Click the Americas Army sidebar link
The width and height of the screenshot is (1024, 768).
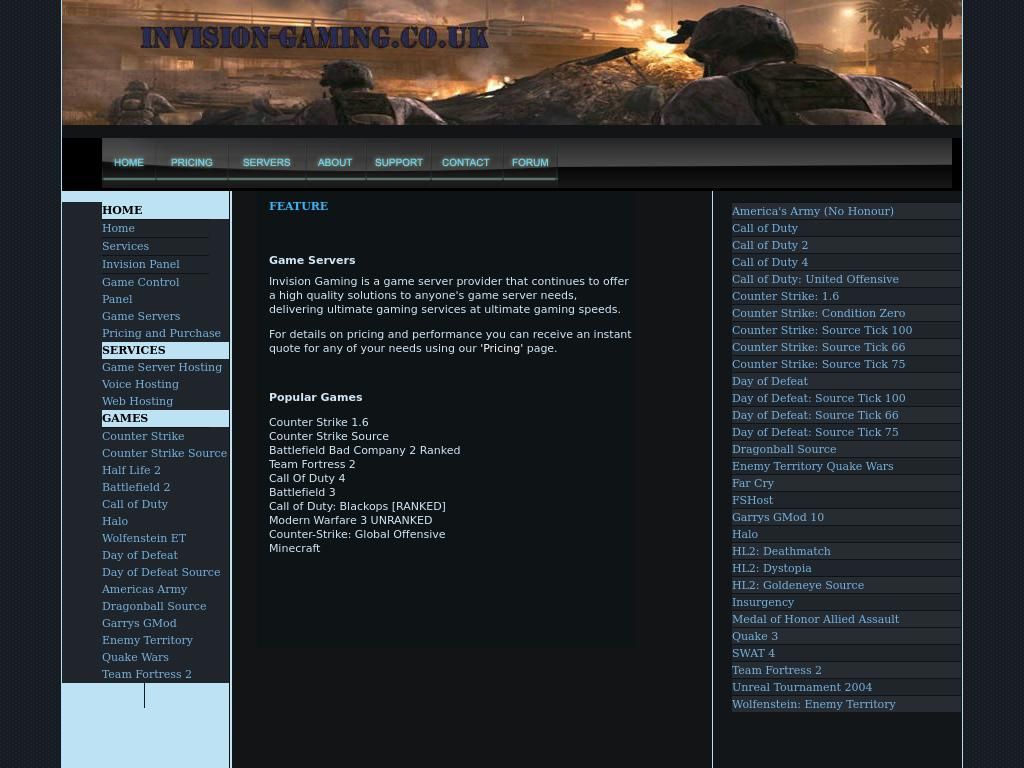click(x=144, y=589)
